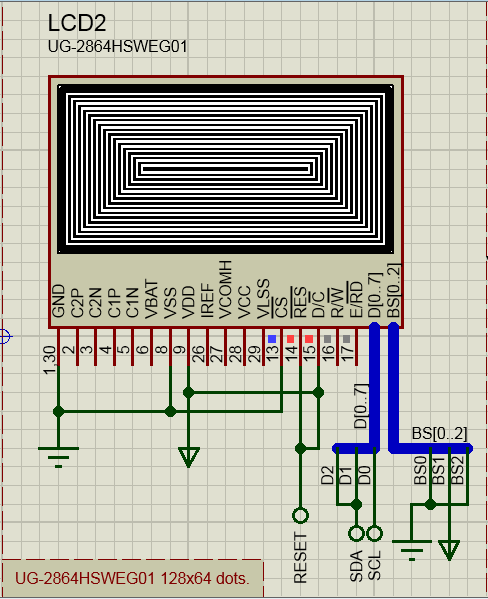Click the C1N pin name
Viewport: 488px width, 599px height.
[x=132, y=302]
